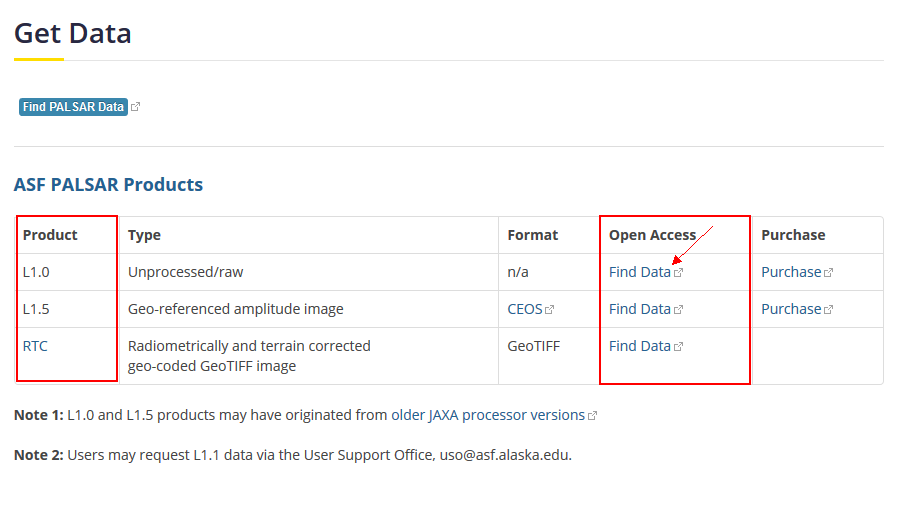Open the CEOS format link

pyautogui.click(x=525, y=309)
